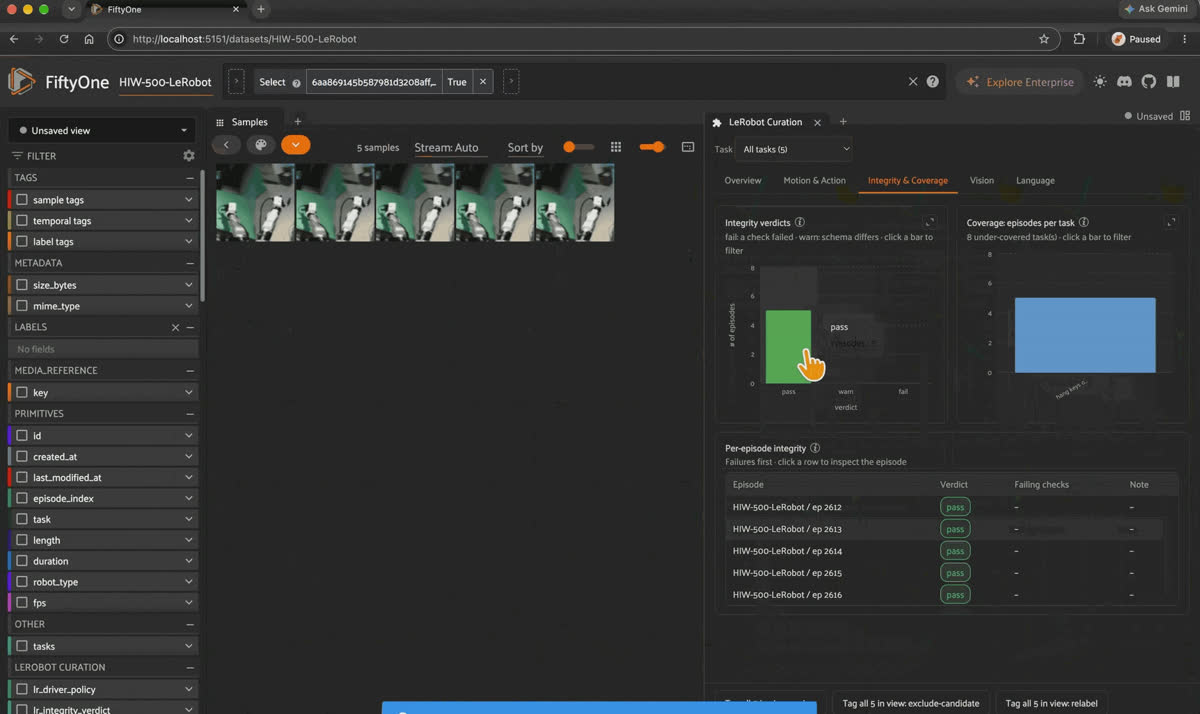Check the label tags checkbox
Screen dimensions: 1200x714
22,242
